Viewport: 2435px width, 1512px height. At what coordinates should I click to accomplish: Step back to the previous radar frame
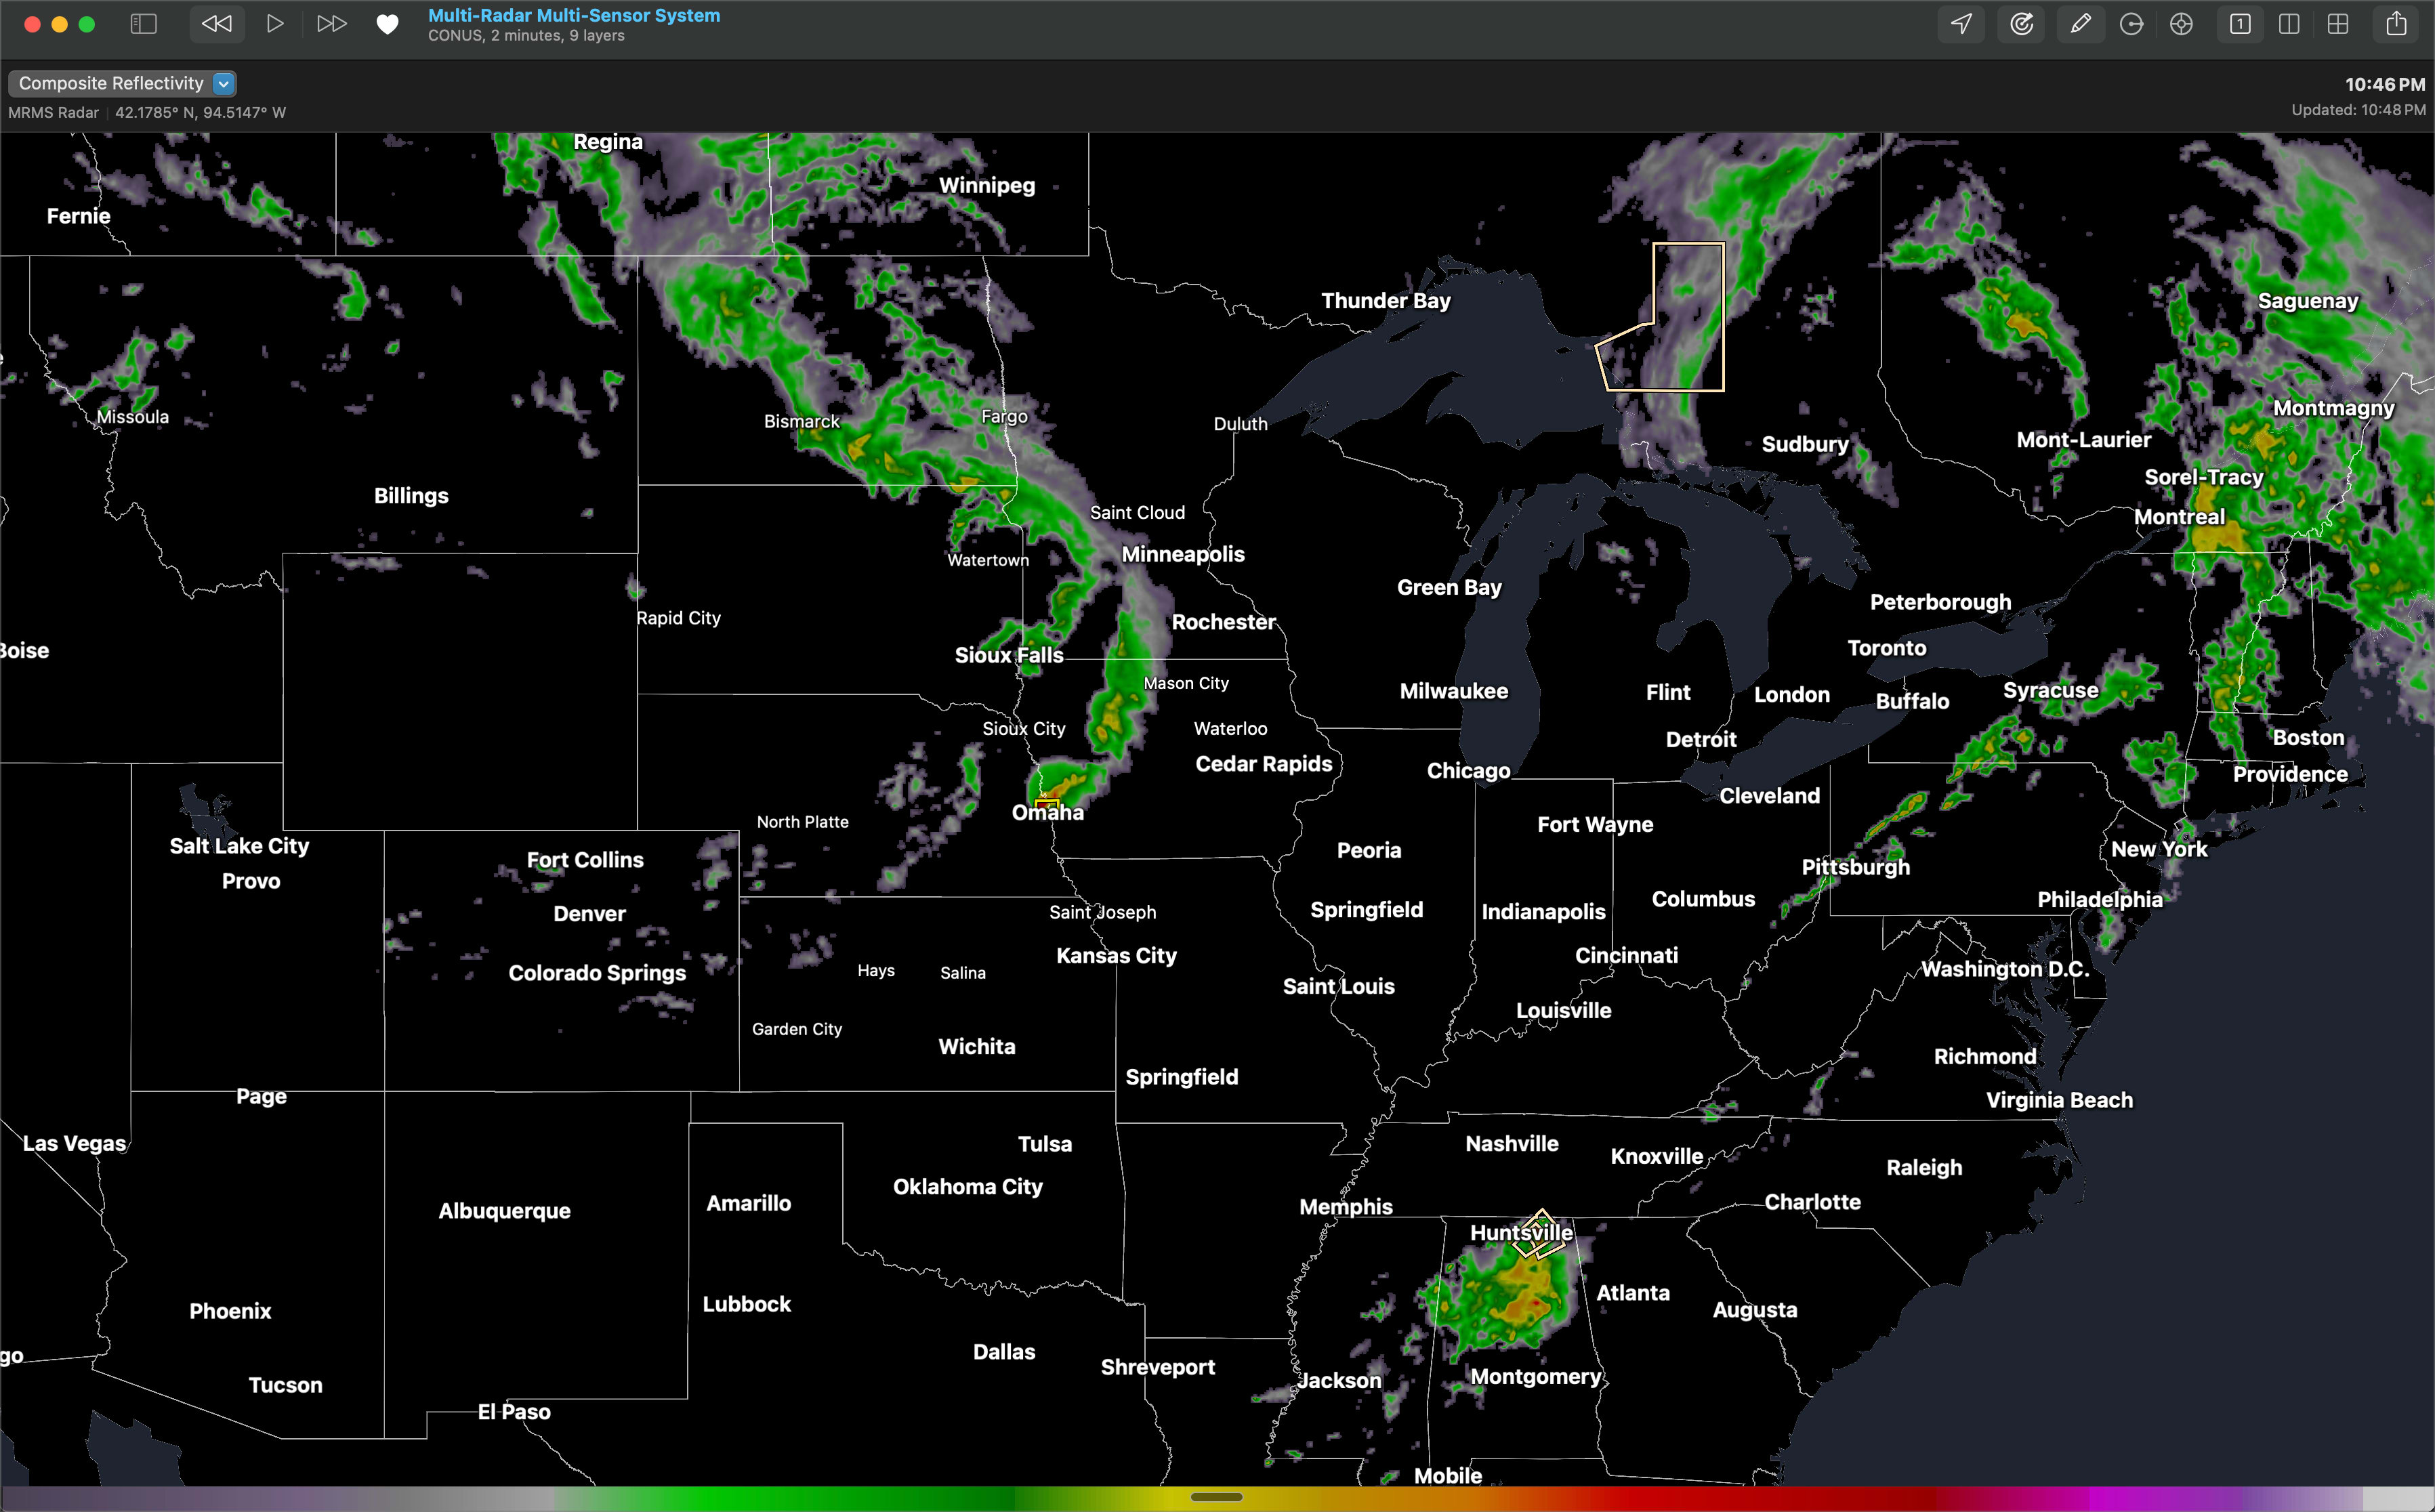click(x=217, y=24)
